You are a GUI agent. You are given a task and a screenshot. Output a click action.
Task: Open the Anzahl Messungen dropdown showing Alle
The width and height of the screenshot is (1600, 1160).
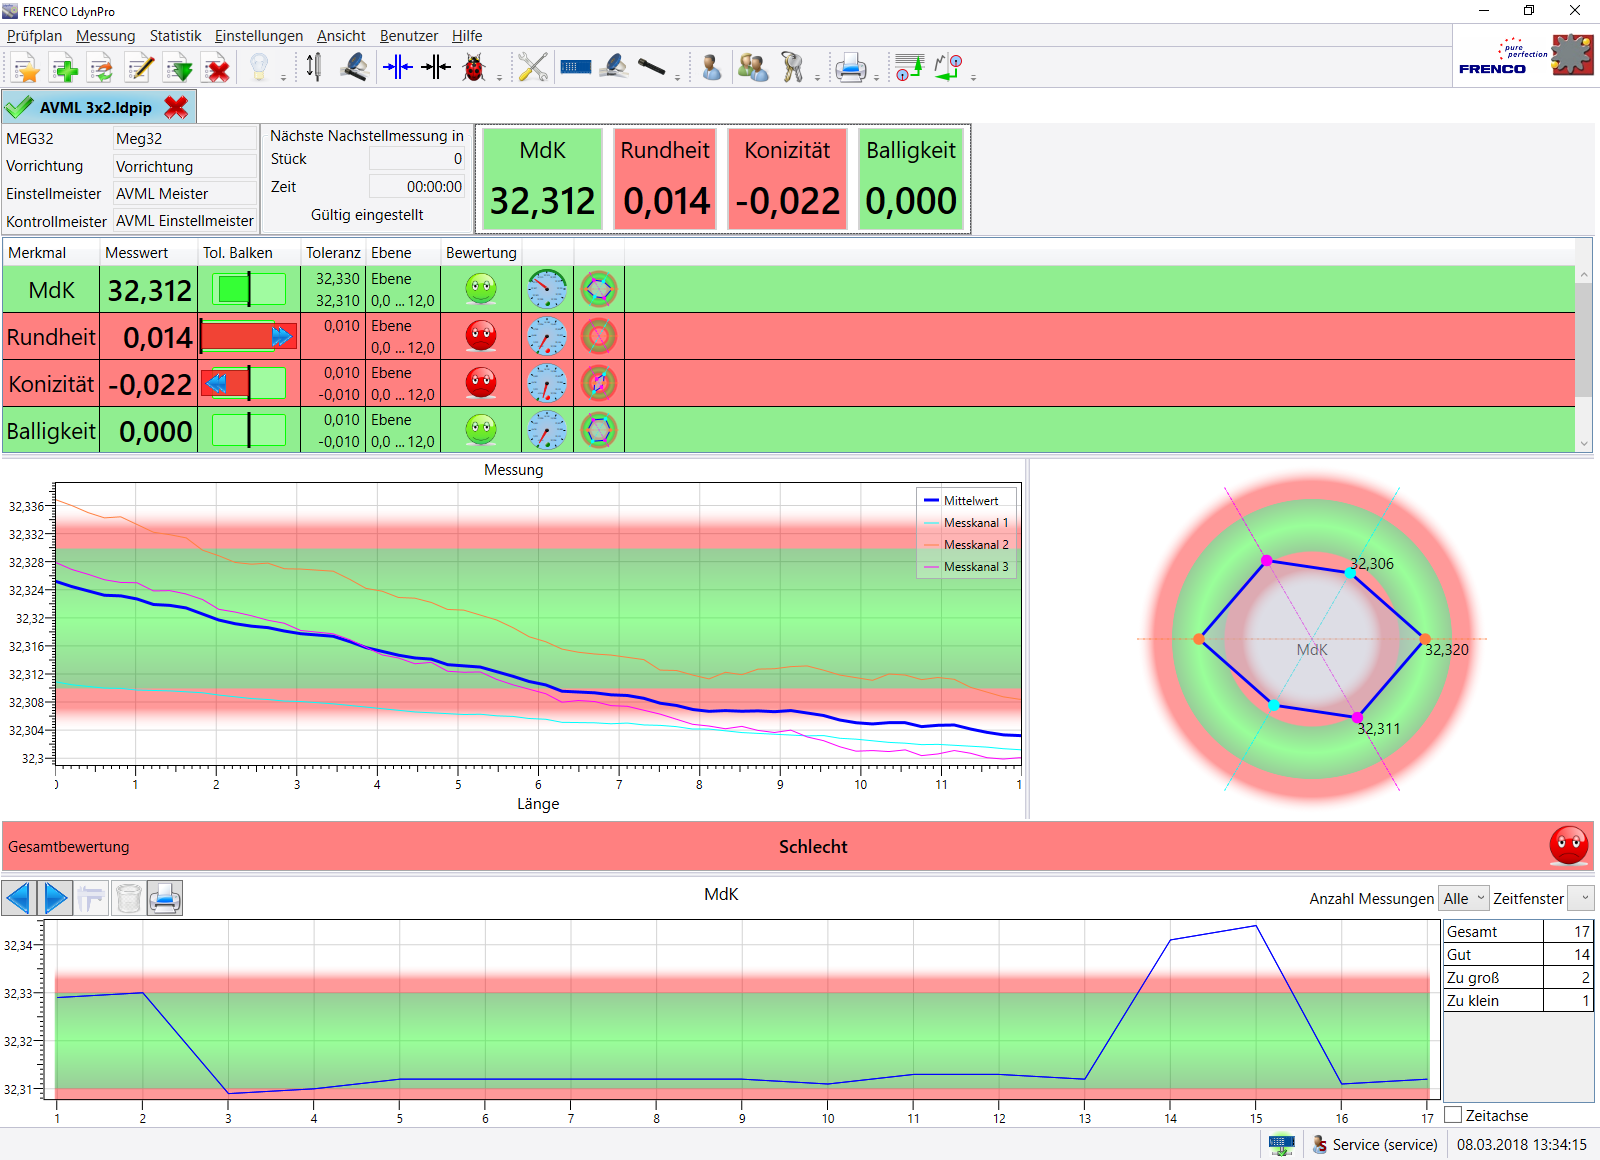(x=1463, y=898)
